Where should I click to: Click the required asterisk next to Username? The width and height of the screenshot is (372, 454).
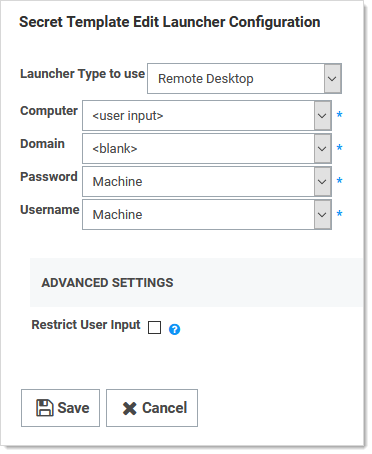[339, 214]
